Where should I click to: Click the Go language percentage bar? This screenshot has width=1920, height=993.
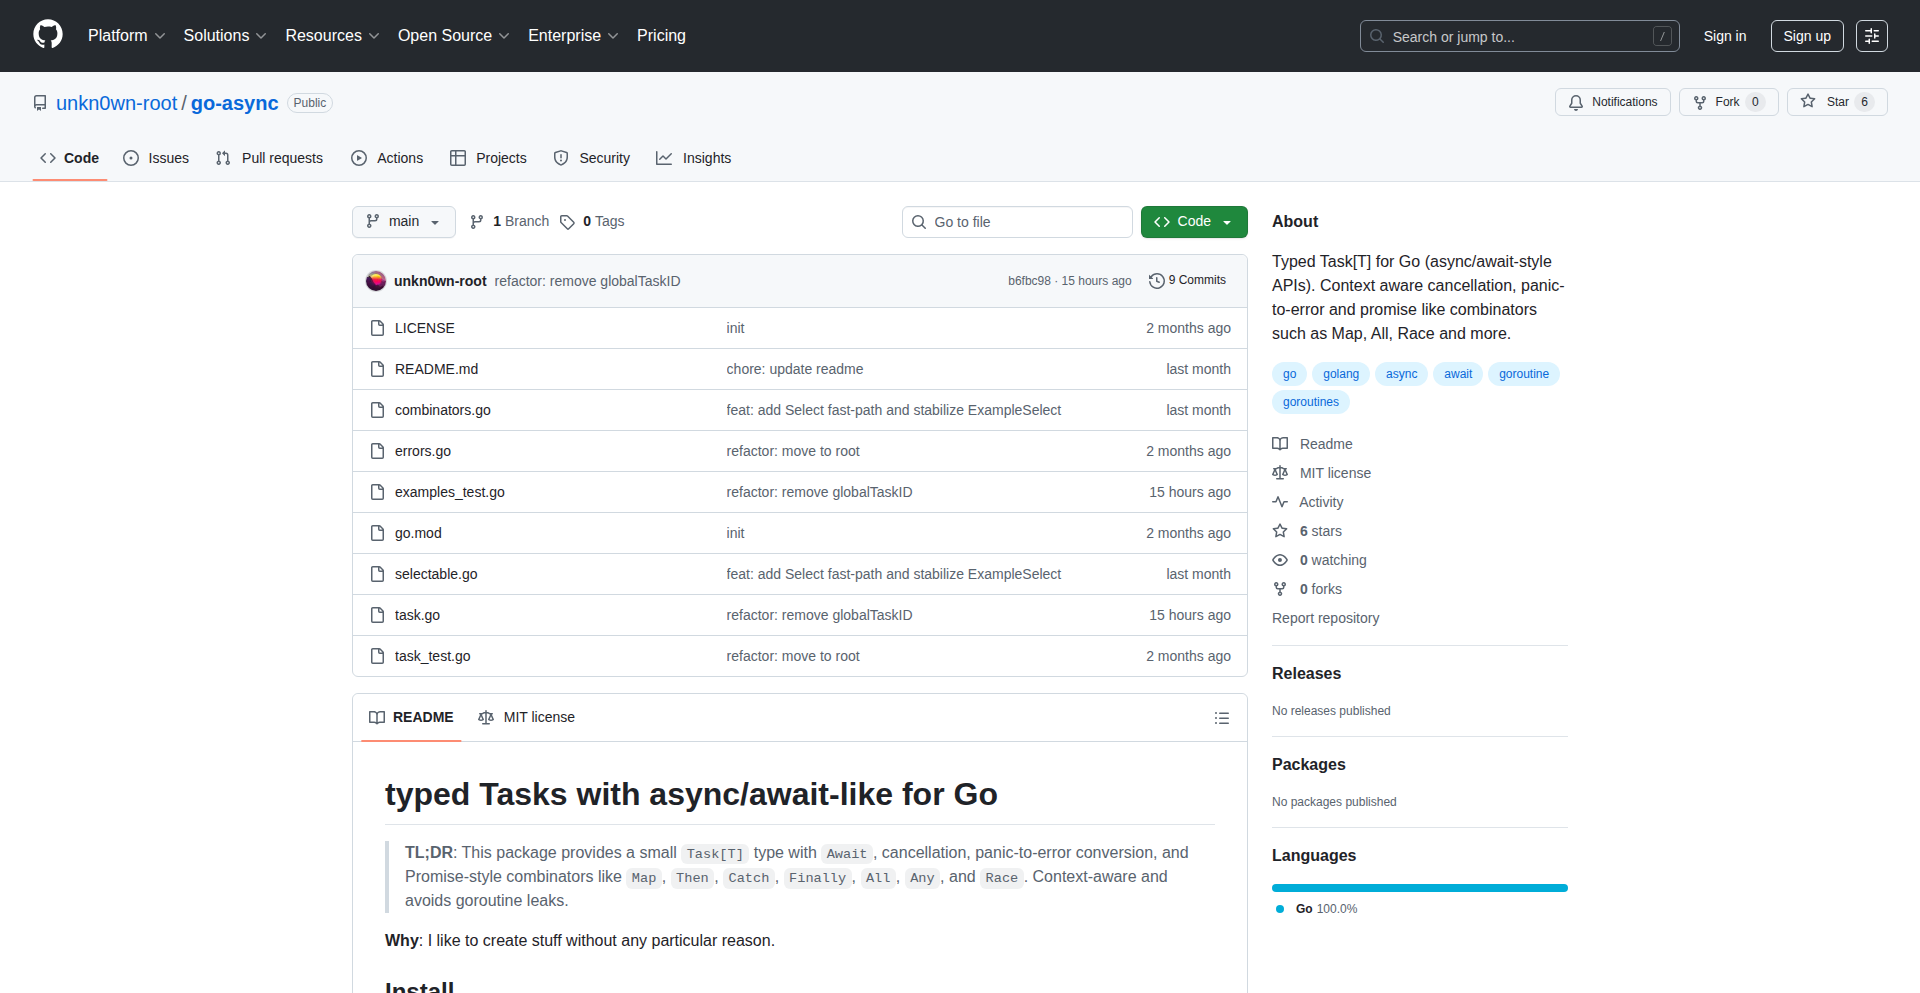[1419, 887]
